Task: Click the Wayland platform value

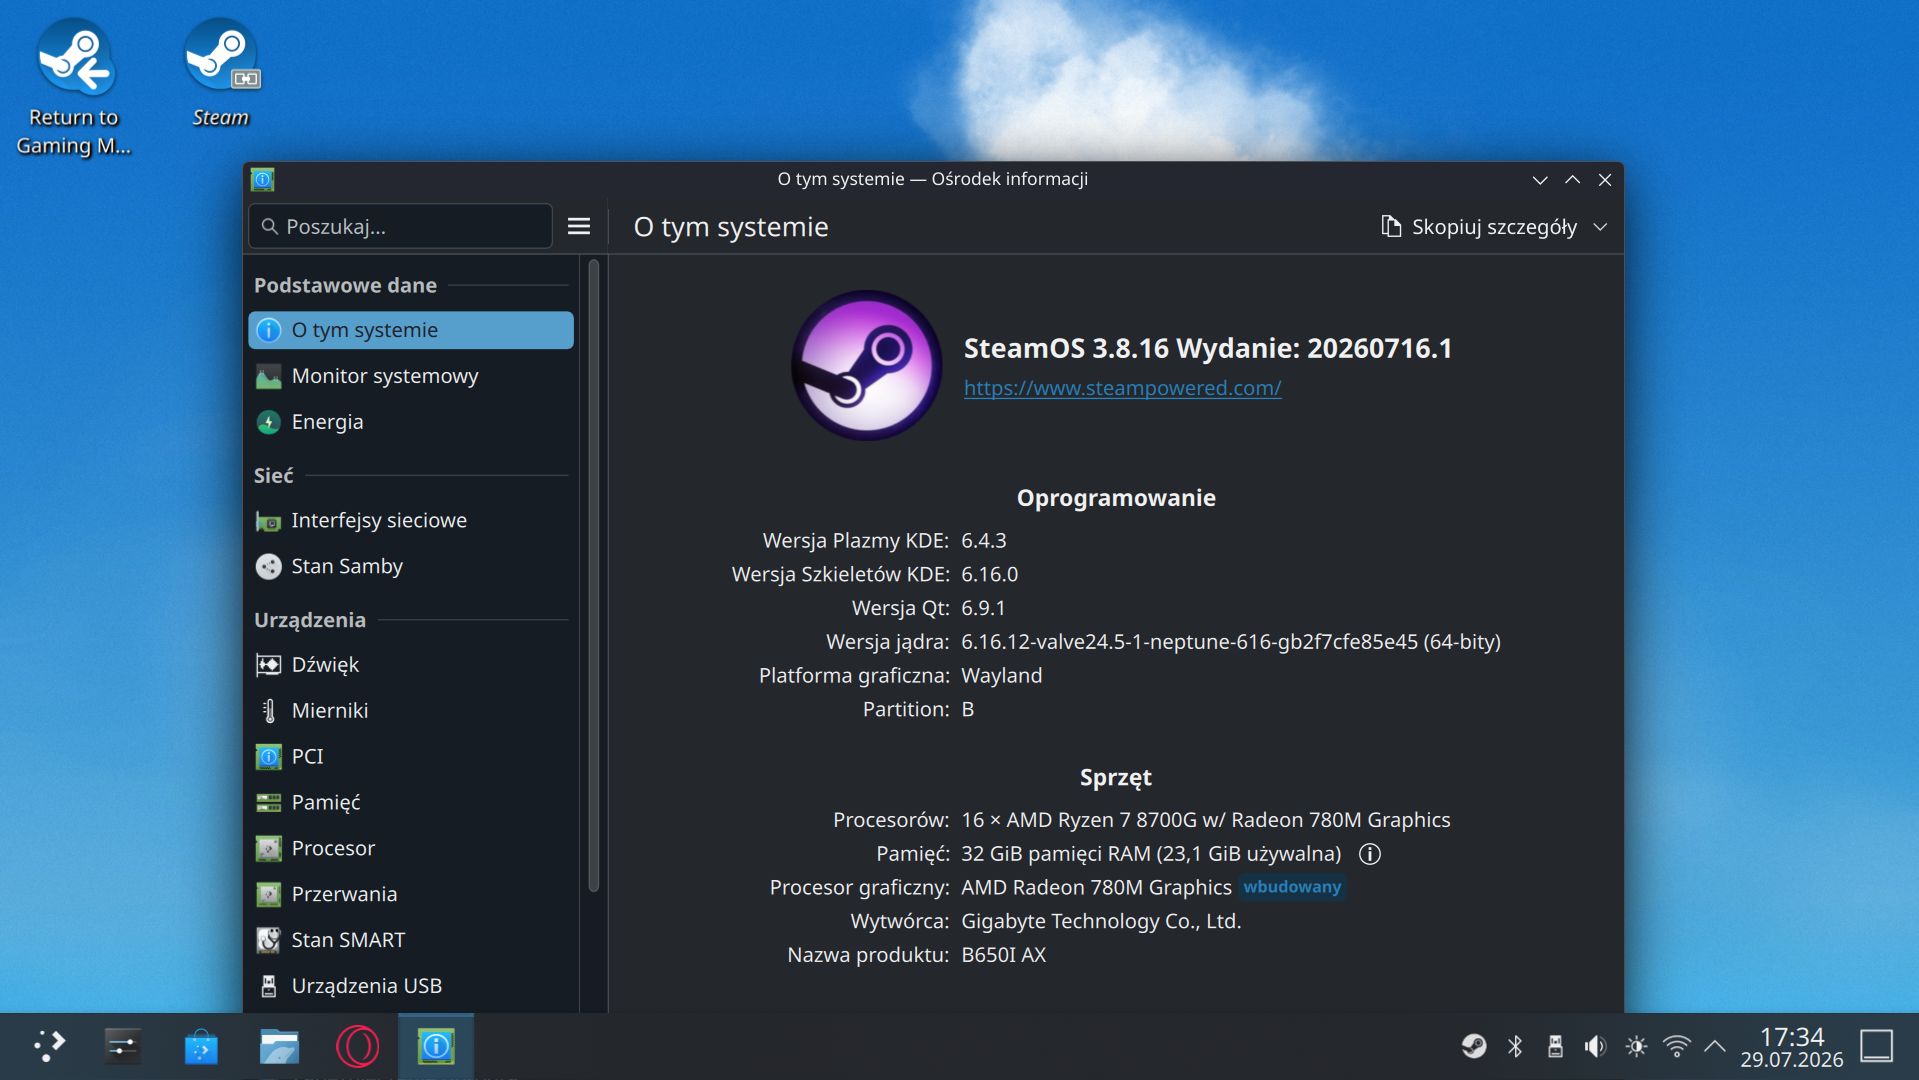Action: (1001, 676)
